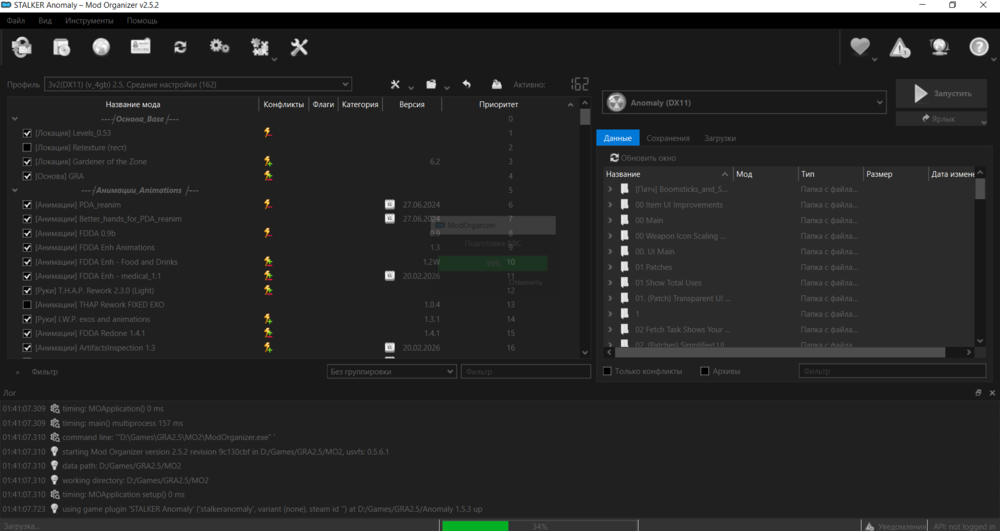The image size is (1000, 531).
Task: Open the Anomaly (DX11) executable dropdown
Action: (x=744, y=103)
